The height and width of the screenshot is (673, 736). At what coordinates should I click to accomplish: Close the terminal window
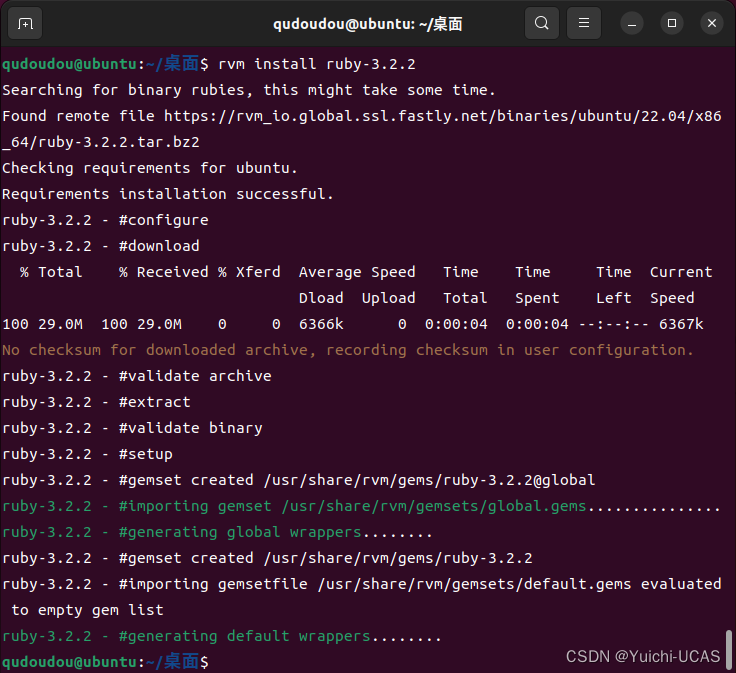coord(712,23)
